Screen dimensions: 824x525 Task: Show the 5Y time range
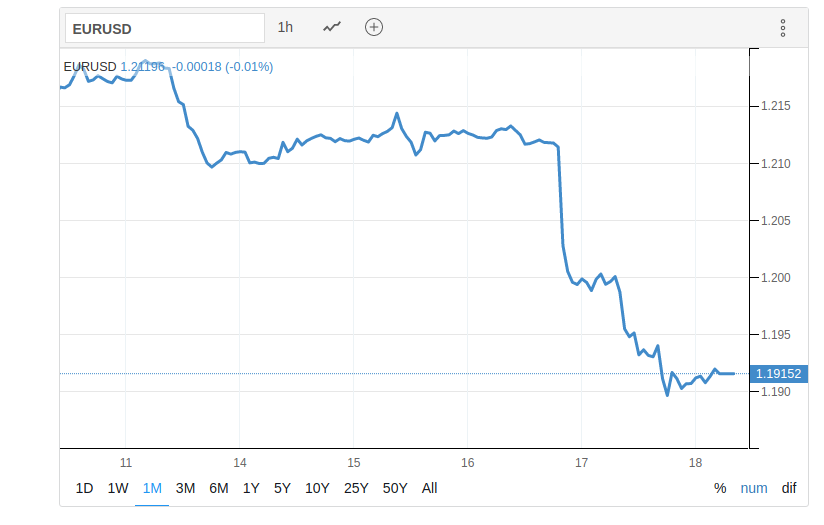click(282, 488)
